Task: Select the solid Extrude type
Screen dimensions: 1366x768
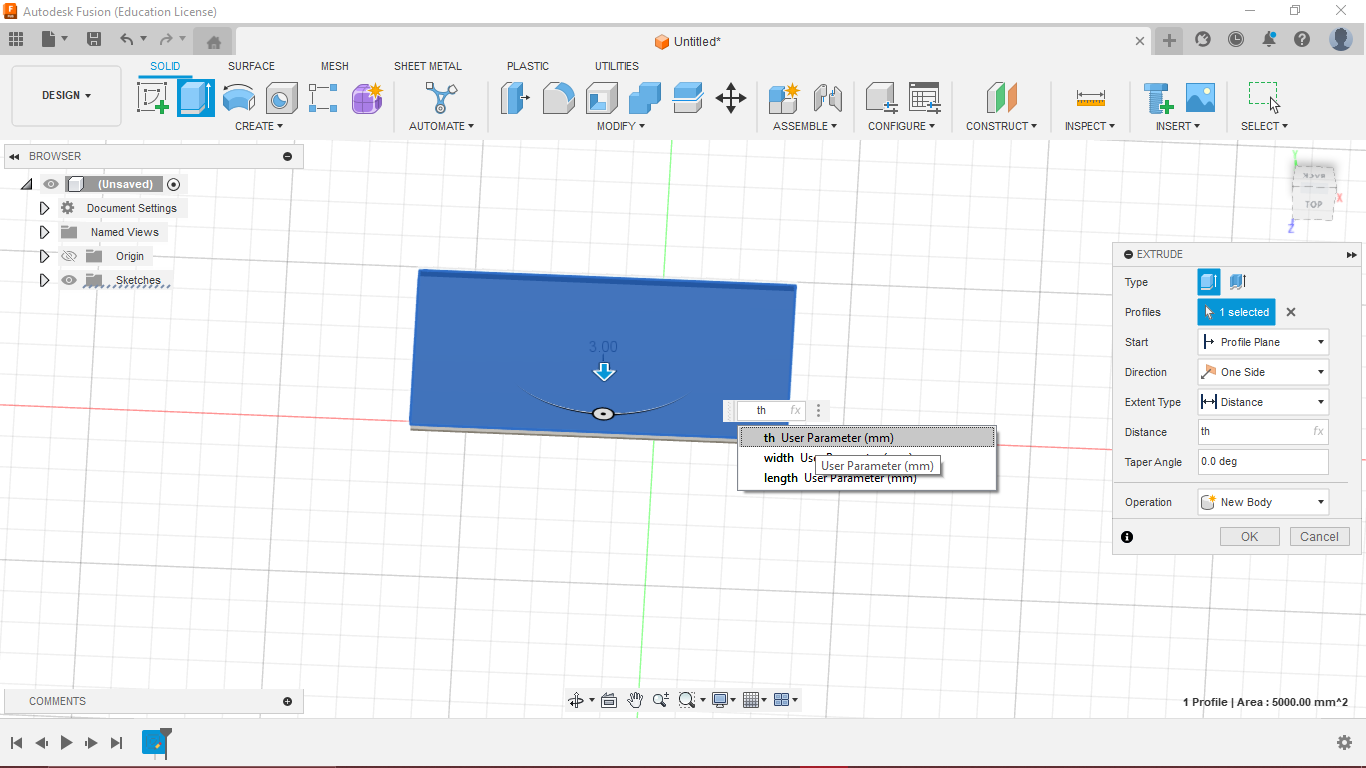Action: (1209, 282)
